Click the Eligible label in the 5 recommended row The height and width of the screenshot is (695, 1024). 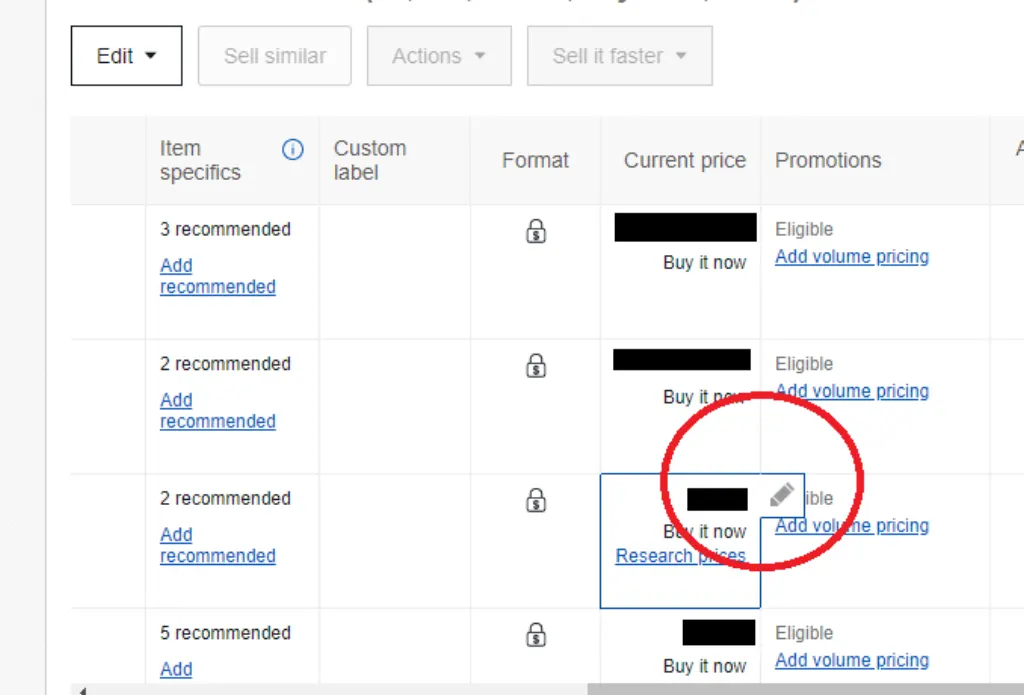(804, 633)
